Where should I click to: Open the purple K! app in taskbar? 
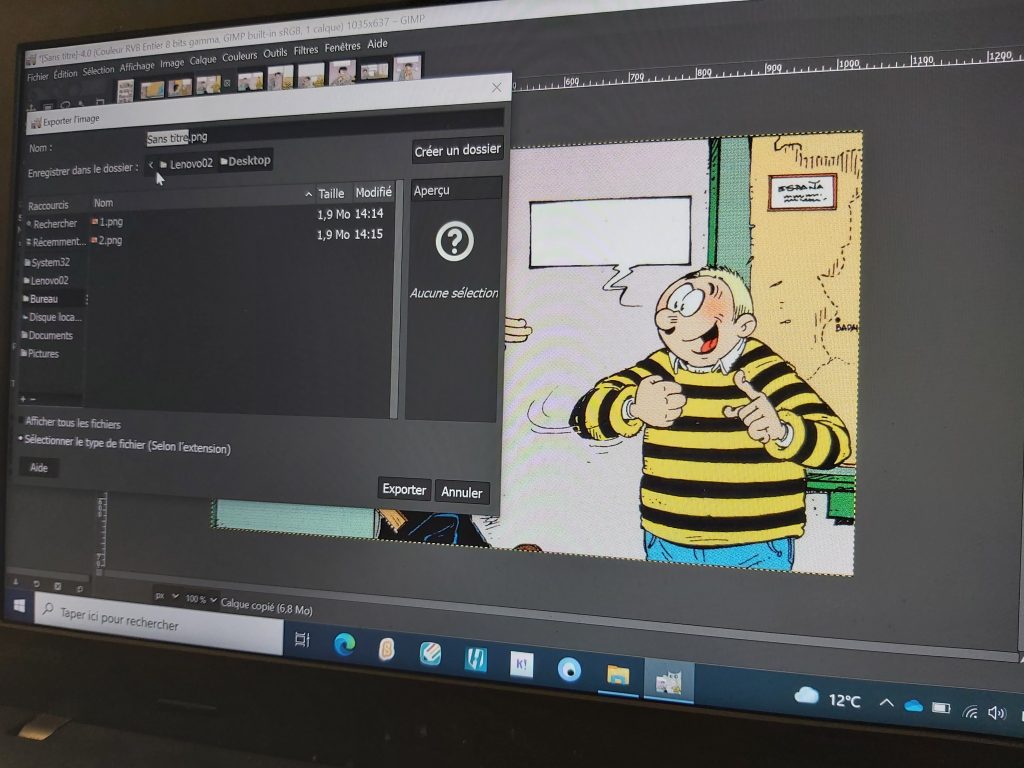pyautogui.click(x=521, y=664)
